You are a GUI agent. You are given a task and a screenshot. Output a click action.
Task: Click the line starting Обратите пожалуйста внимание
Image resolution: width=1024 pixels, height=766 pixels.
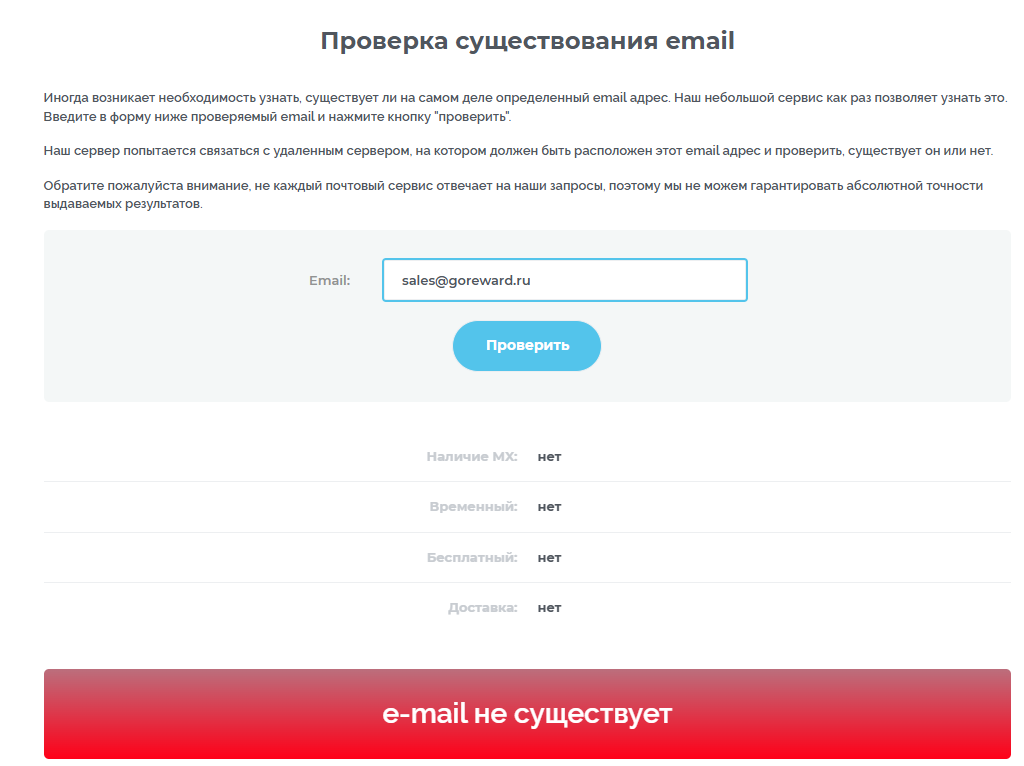(513, 185)
